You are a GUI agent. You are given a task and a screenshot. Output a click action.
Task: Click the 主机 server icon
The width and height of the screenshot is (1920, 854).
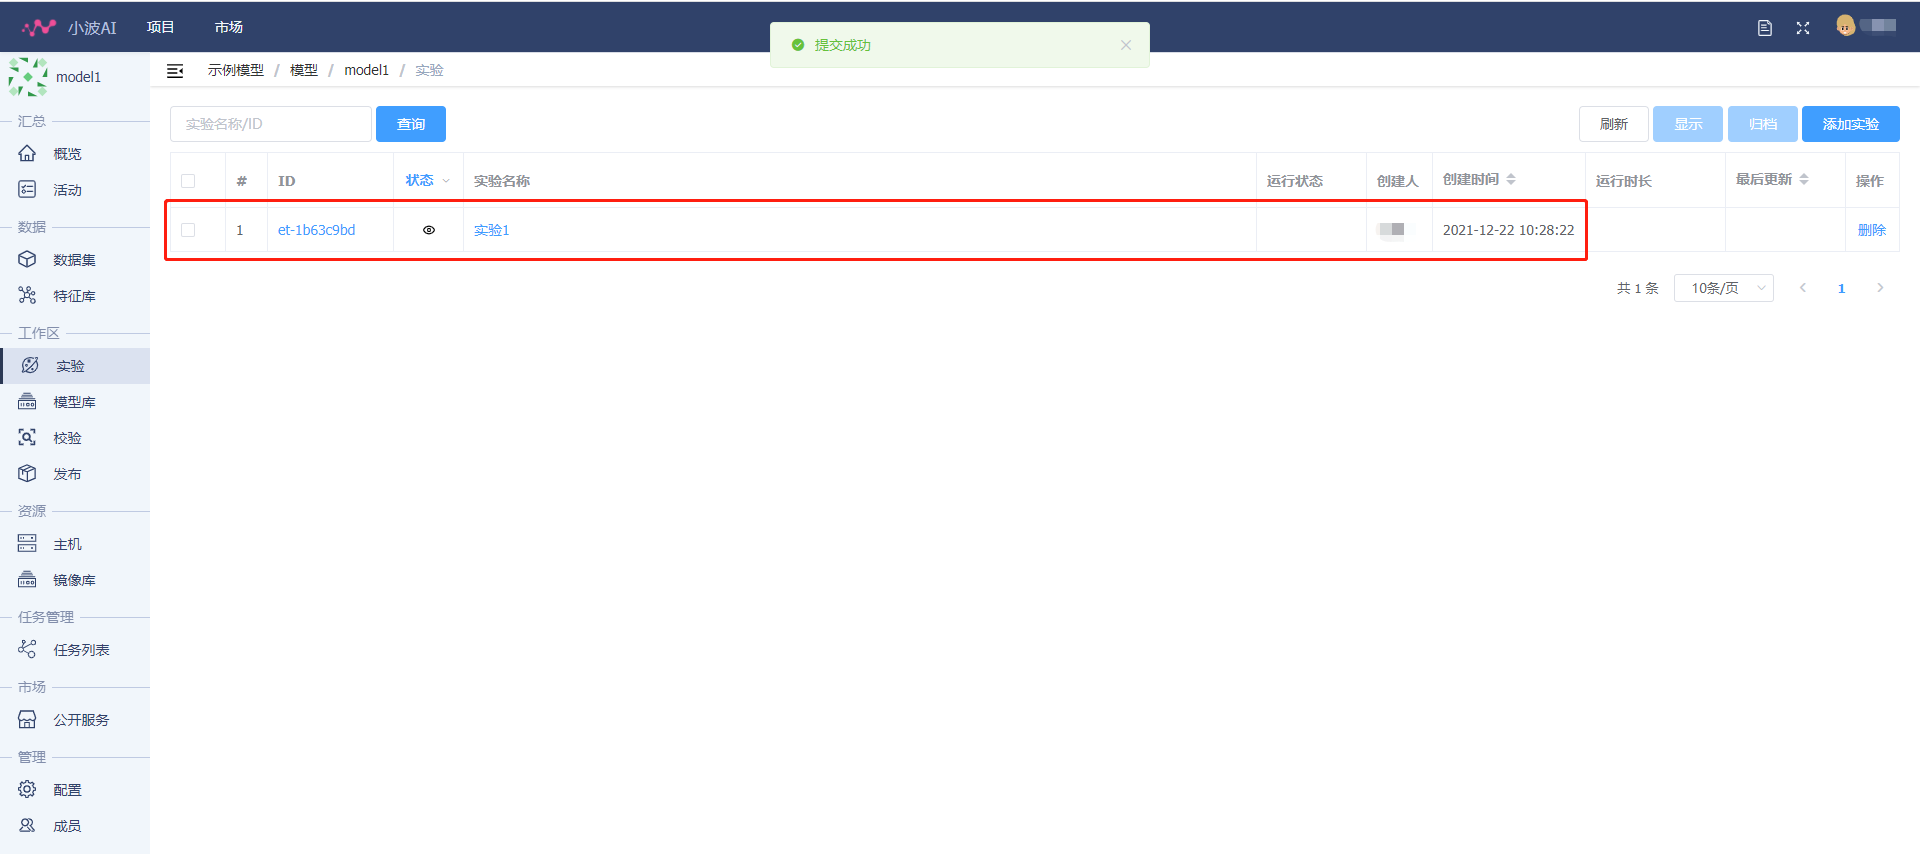pos(27,544)
